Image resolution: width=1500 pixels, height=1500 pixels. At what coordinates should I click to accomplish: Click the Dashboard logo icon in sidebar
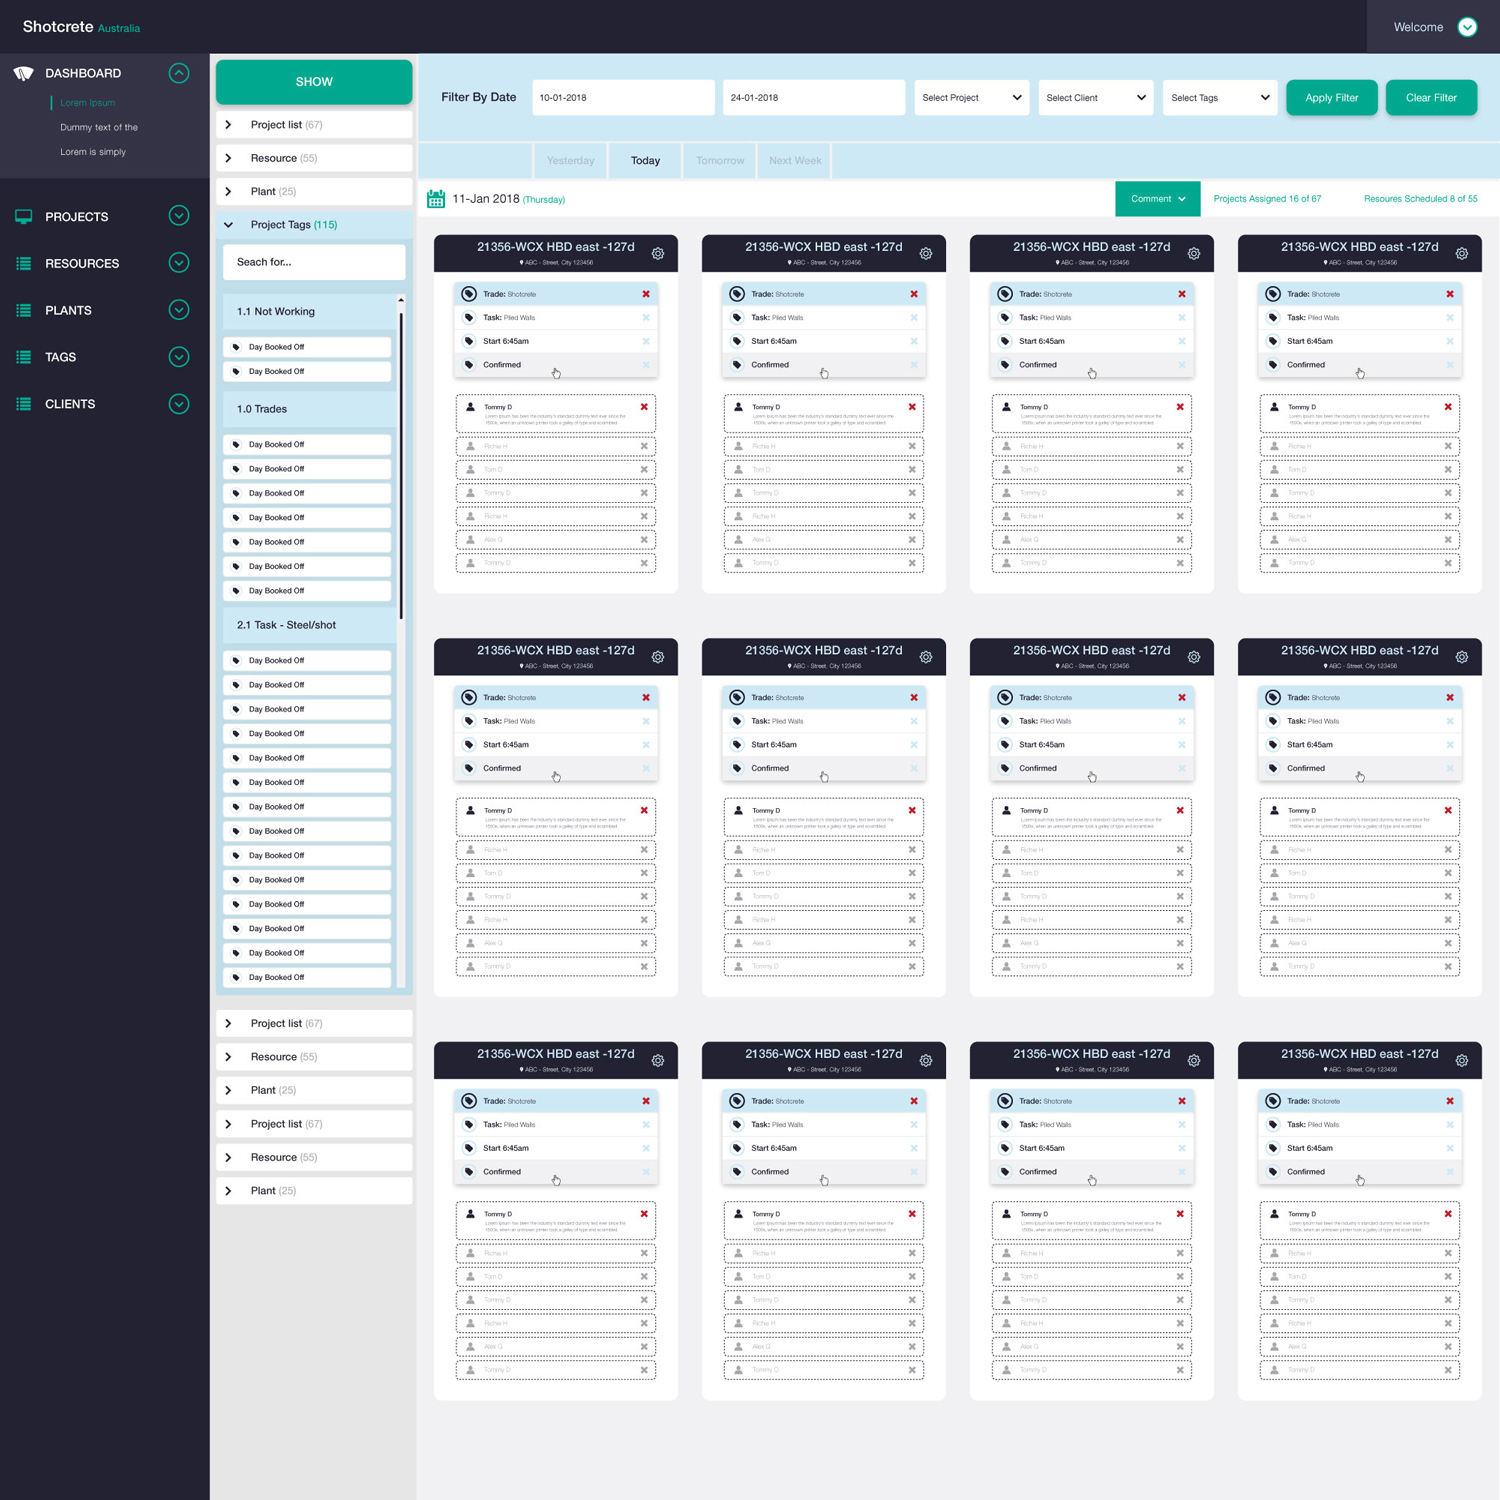pos(24,73)
